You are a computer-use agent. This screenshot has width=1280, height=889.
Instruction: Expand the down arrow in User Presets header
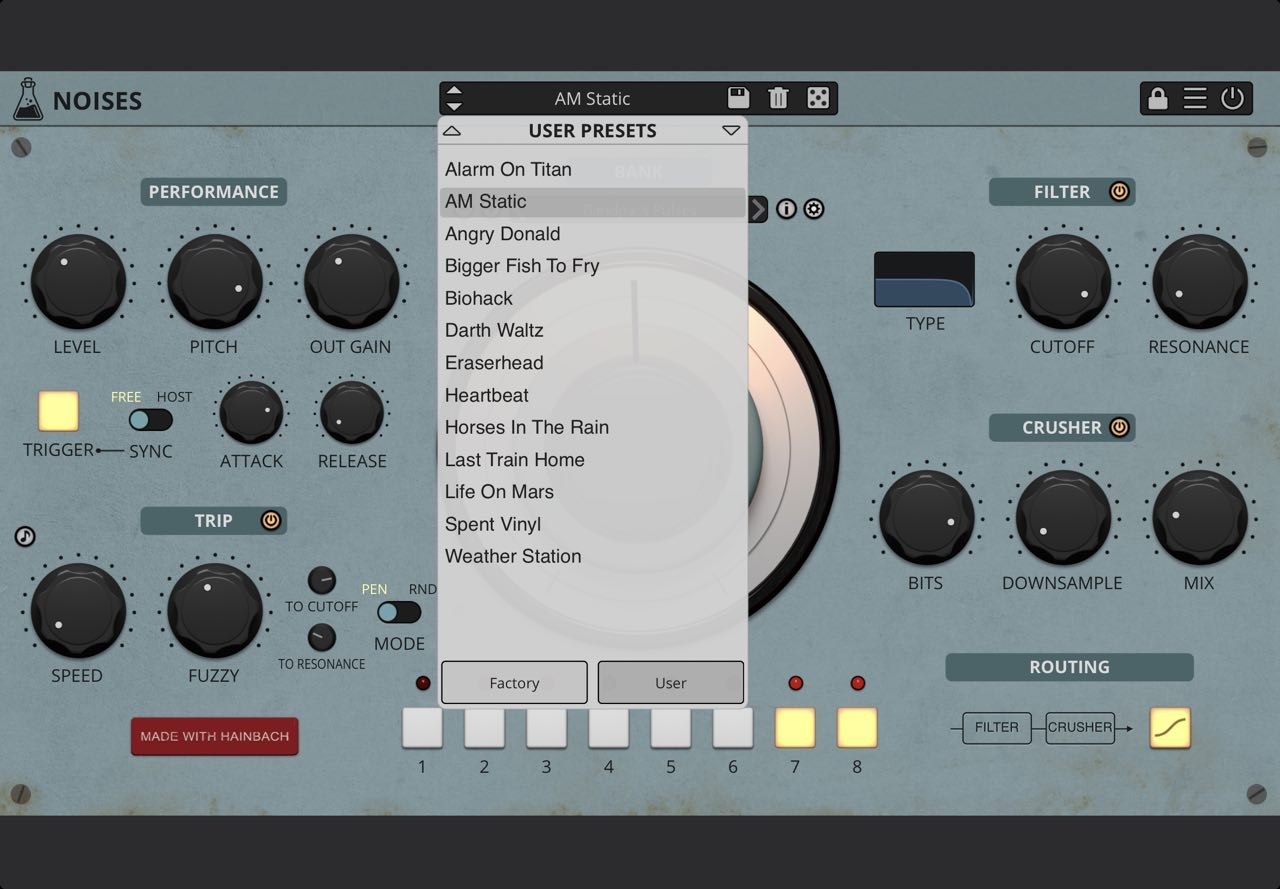click(731, 131)
